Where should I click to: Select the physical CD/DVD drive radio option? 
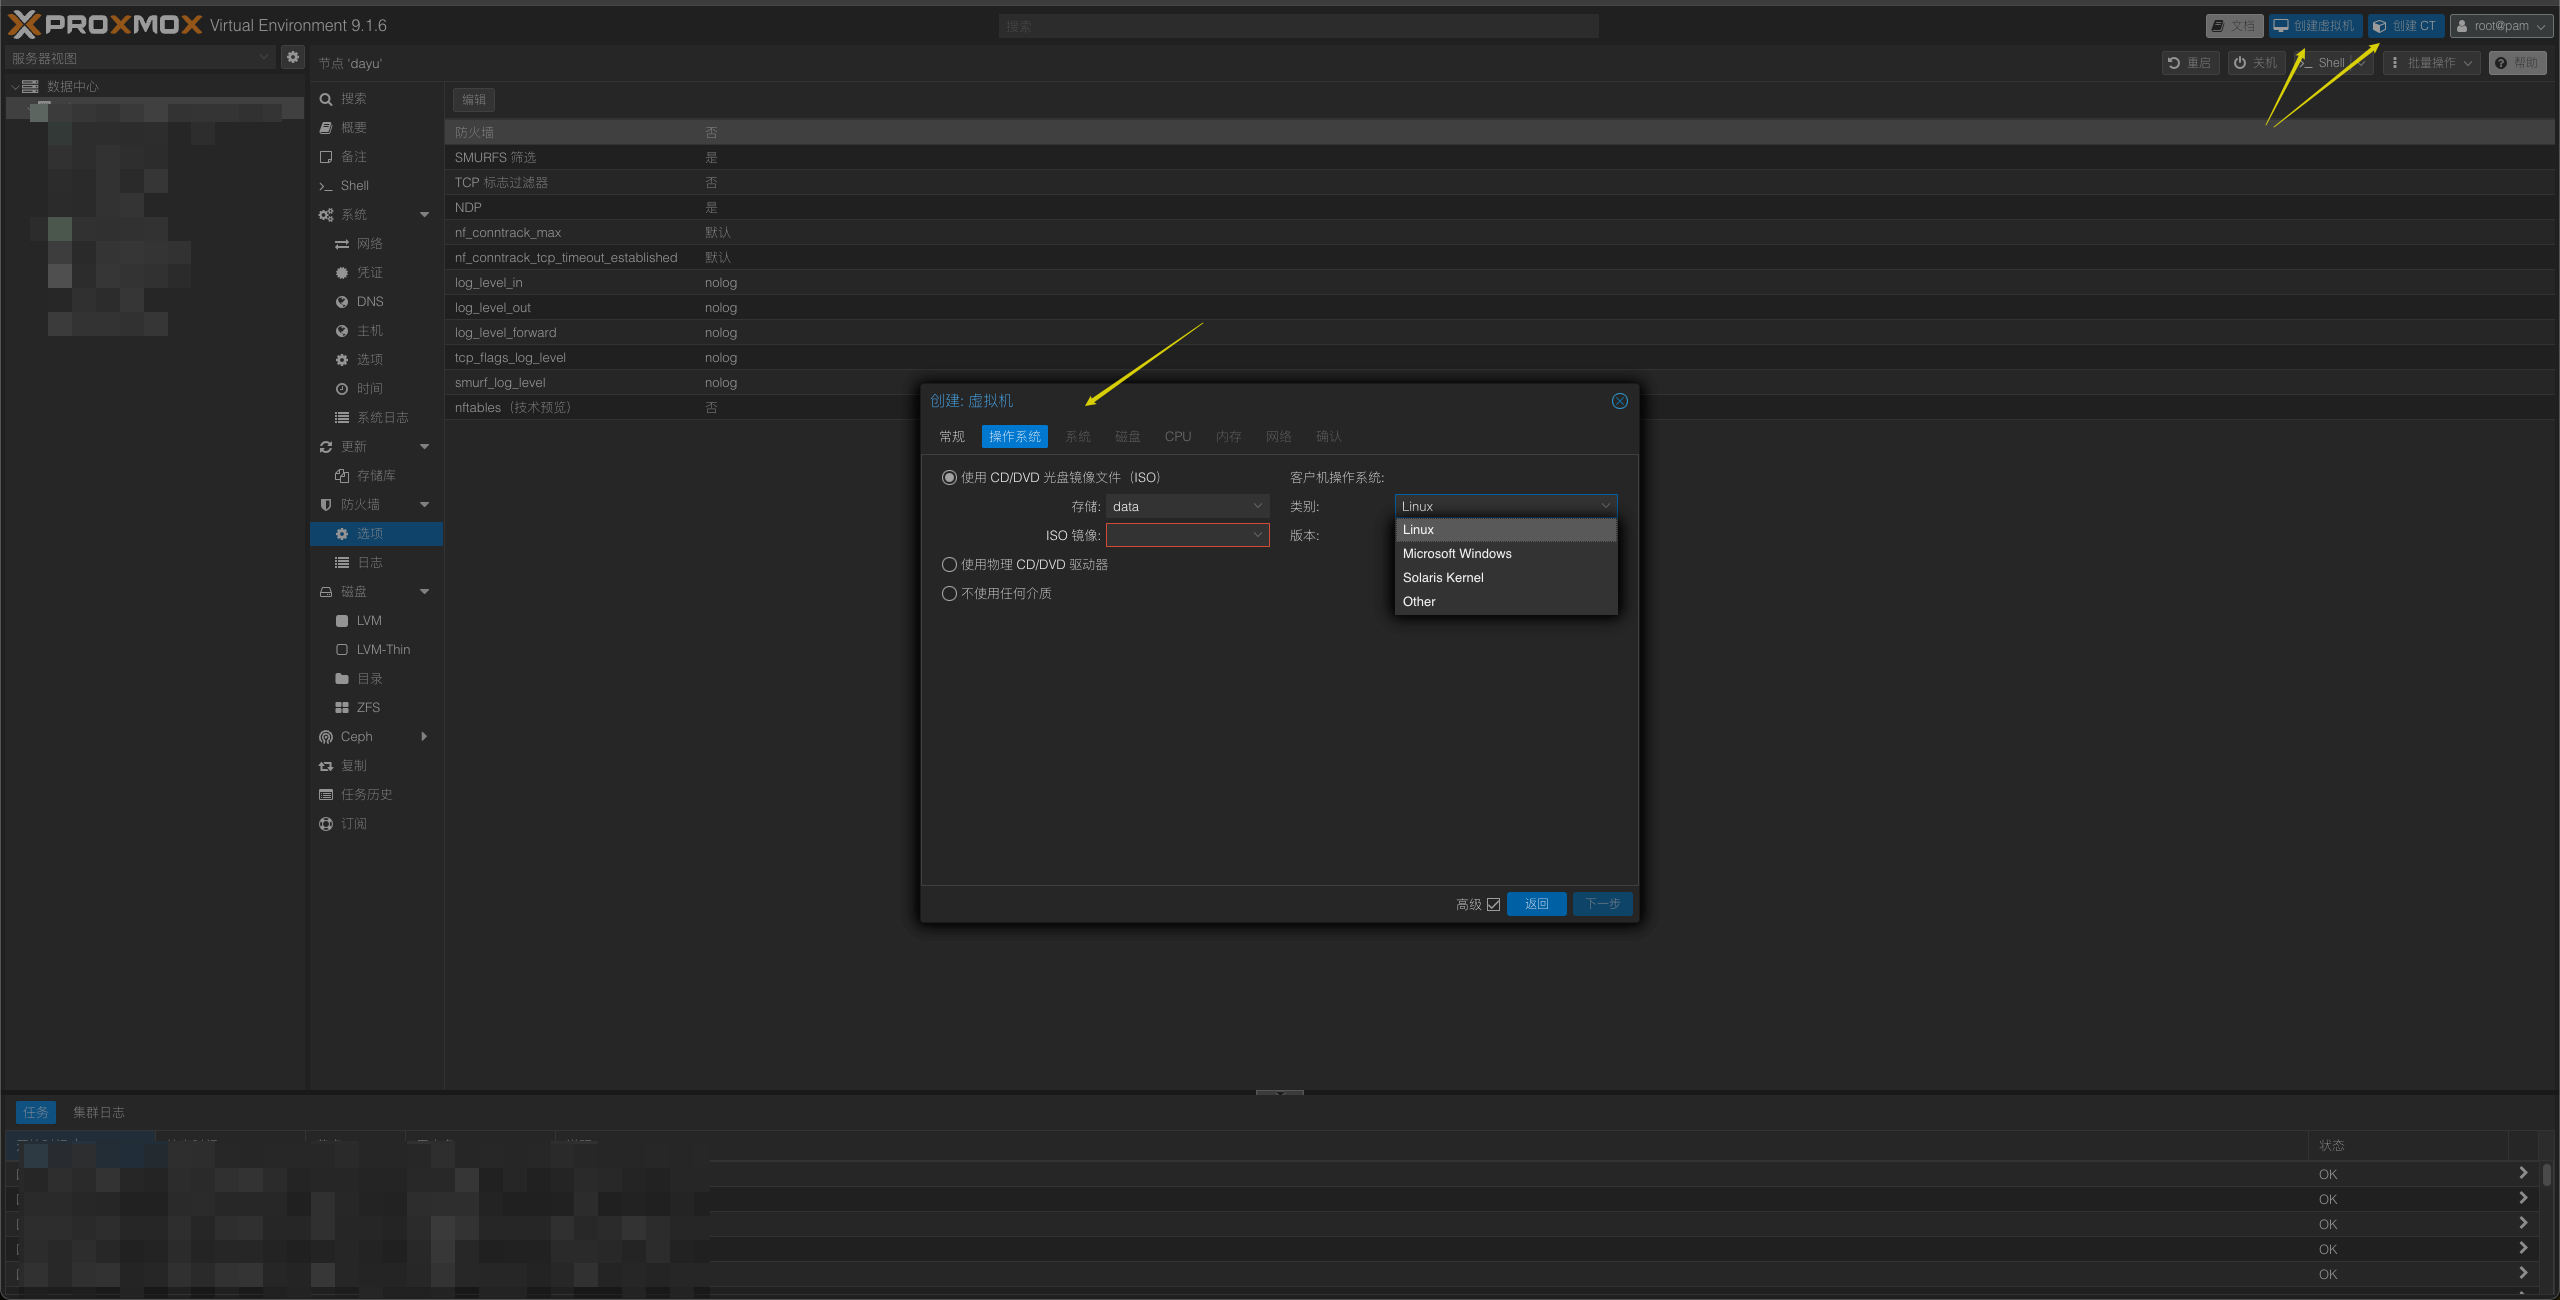point(949,565)
